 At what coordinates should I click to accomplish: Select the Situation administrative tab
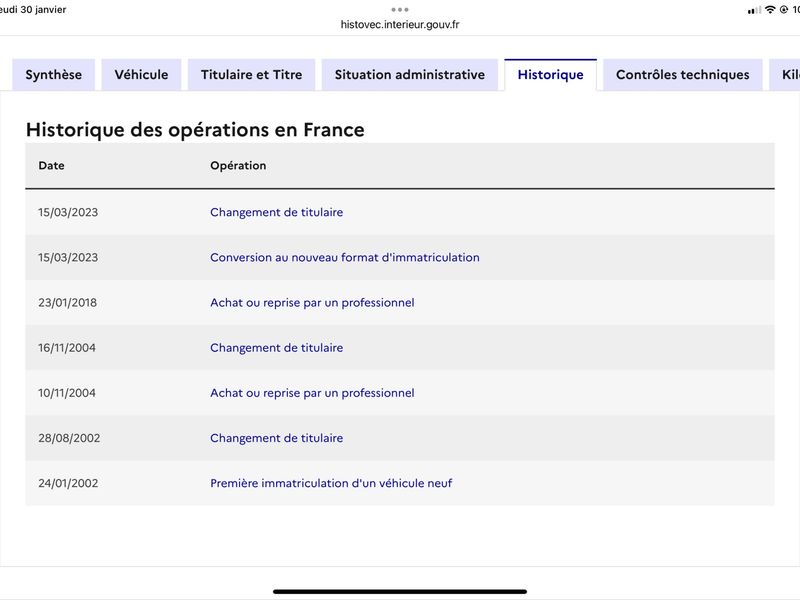[x=410, y=74]
